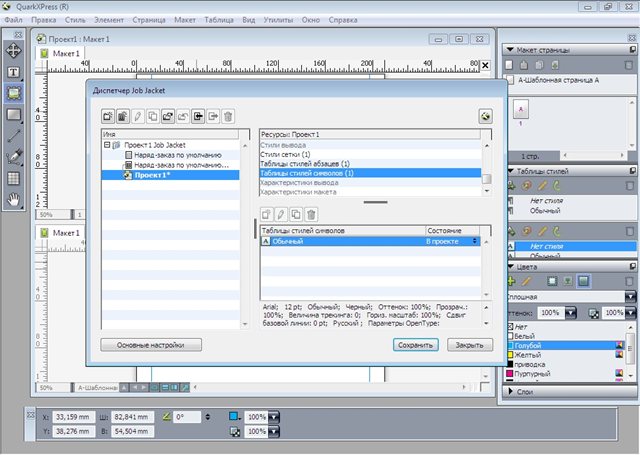The width and height of the screenshot is (640, 455).
Task: Open top 100% dropdown in measurements bar
Action: tap(274, 417)
